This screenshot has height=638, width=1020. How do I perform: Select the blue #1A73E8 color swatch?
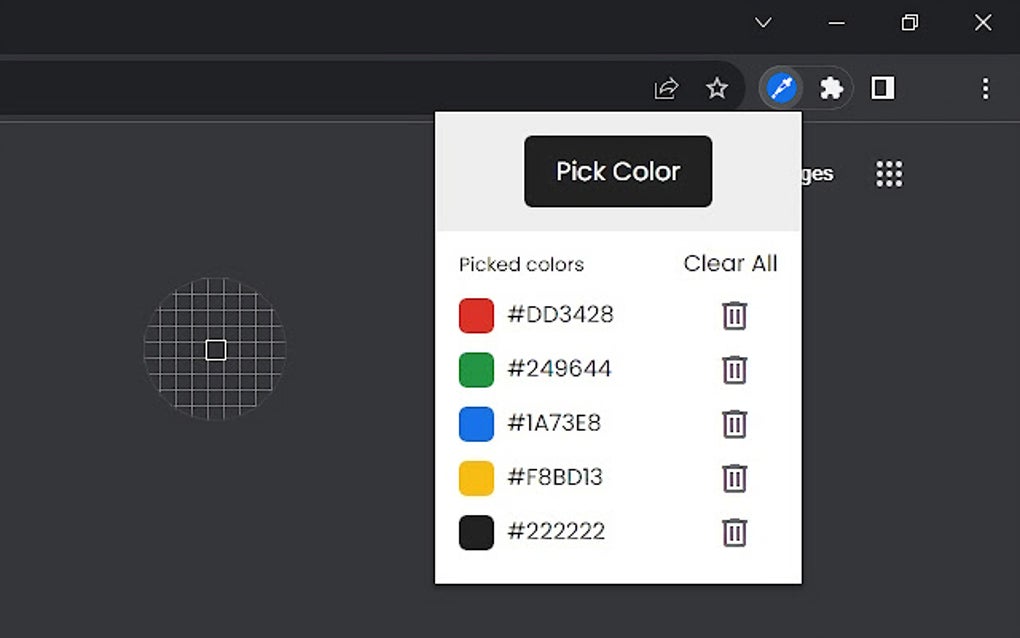476,424
